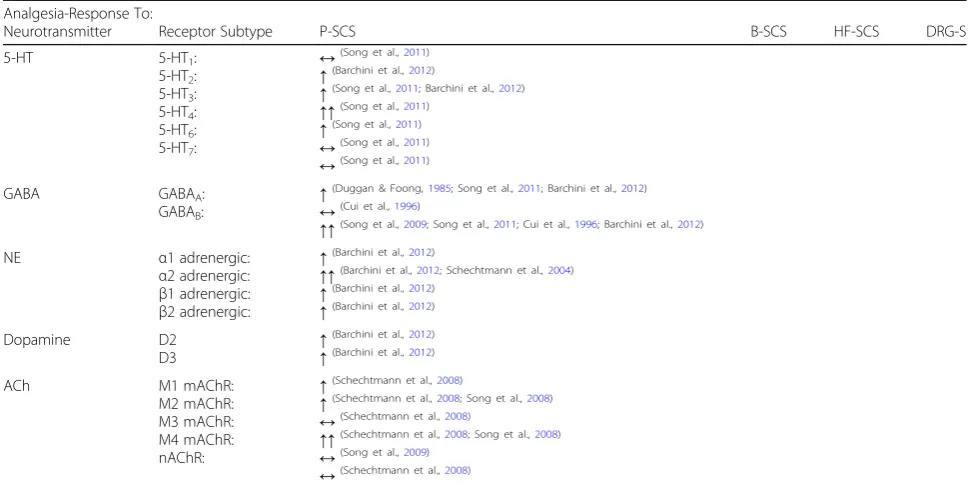Open 2012 link ending the four-reference GABA citation
Viewport: 969px width, 490px height.
[689, 224]
